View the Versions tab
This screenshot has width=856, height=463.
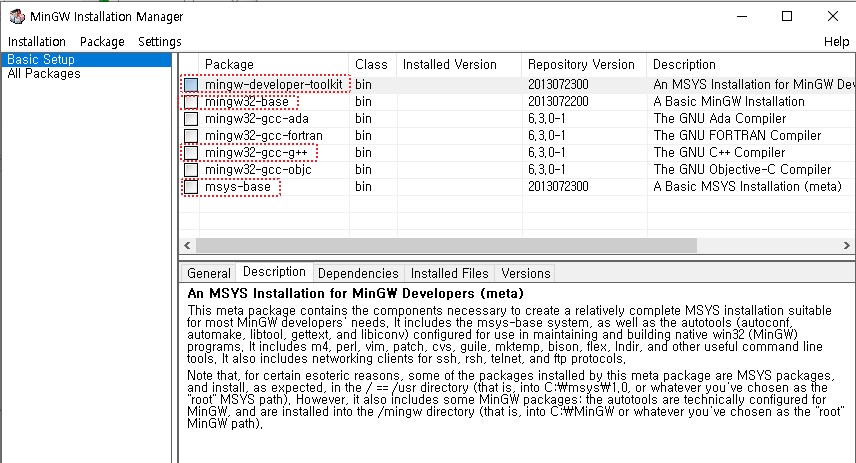click(x=526, y=273)
